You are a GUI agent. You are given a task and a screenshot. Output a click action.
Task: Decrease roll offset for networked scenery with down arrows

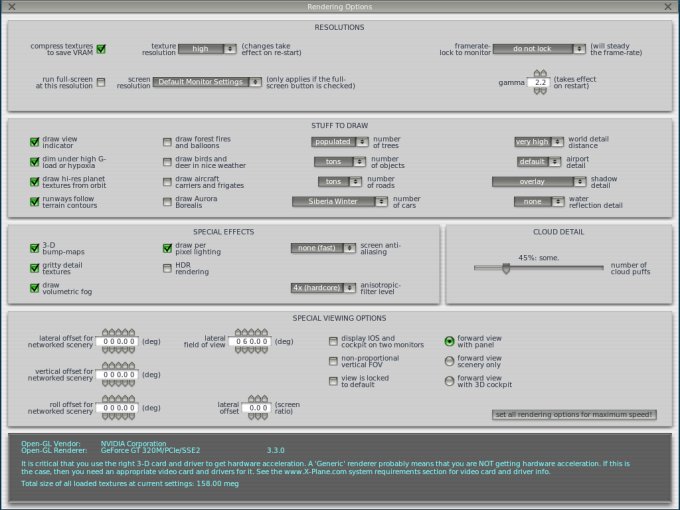(118, 417)
